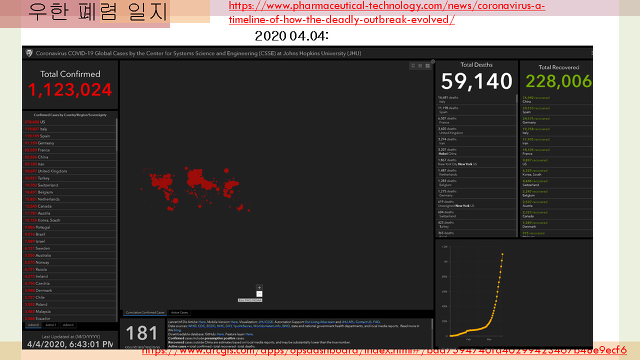This screenshot has height=360, width=640.
Task: Select Hubei China row in deaths list
Action: click(476, 151)
